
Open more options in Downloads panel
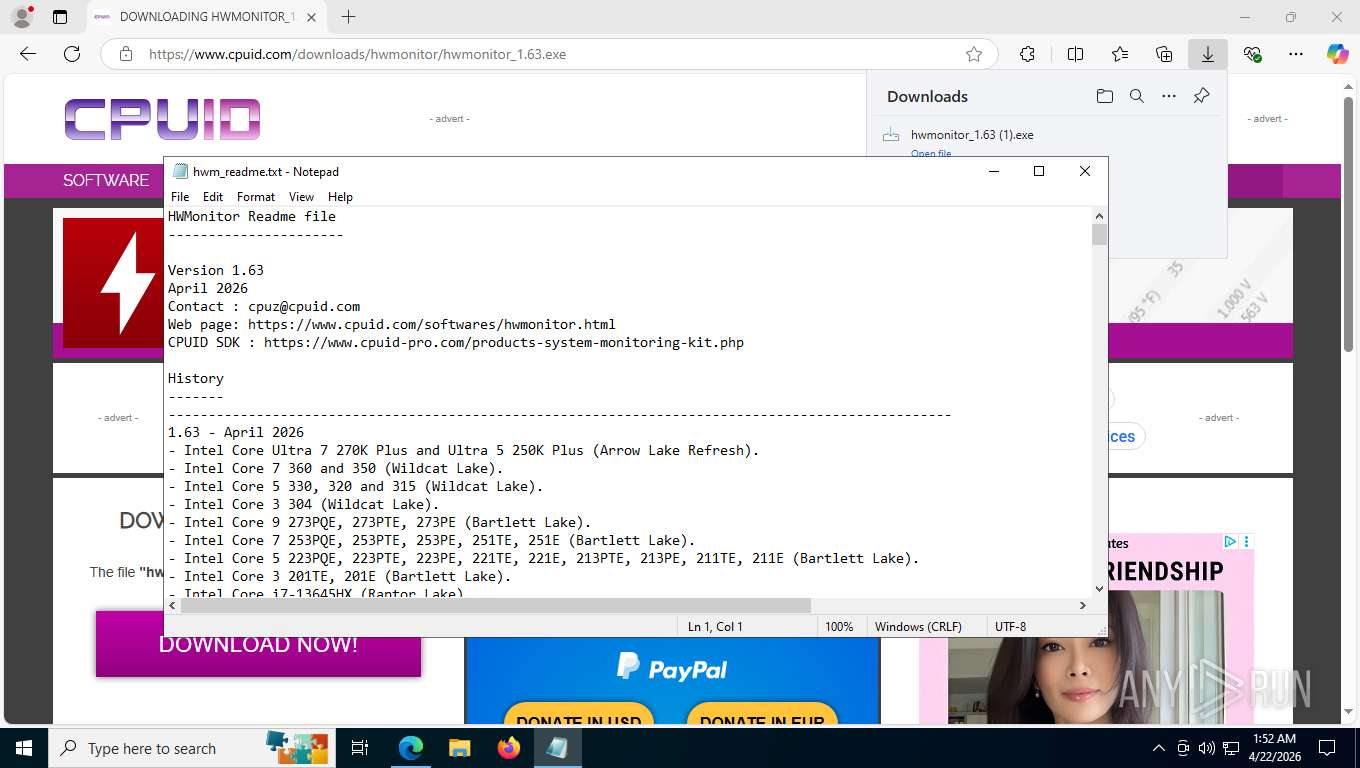pyautogui.click(x=1169, y=96)
